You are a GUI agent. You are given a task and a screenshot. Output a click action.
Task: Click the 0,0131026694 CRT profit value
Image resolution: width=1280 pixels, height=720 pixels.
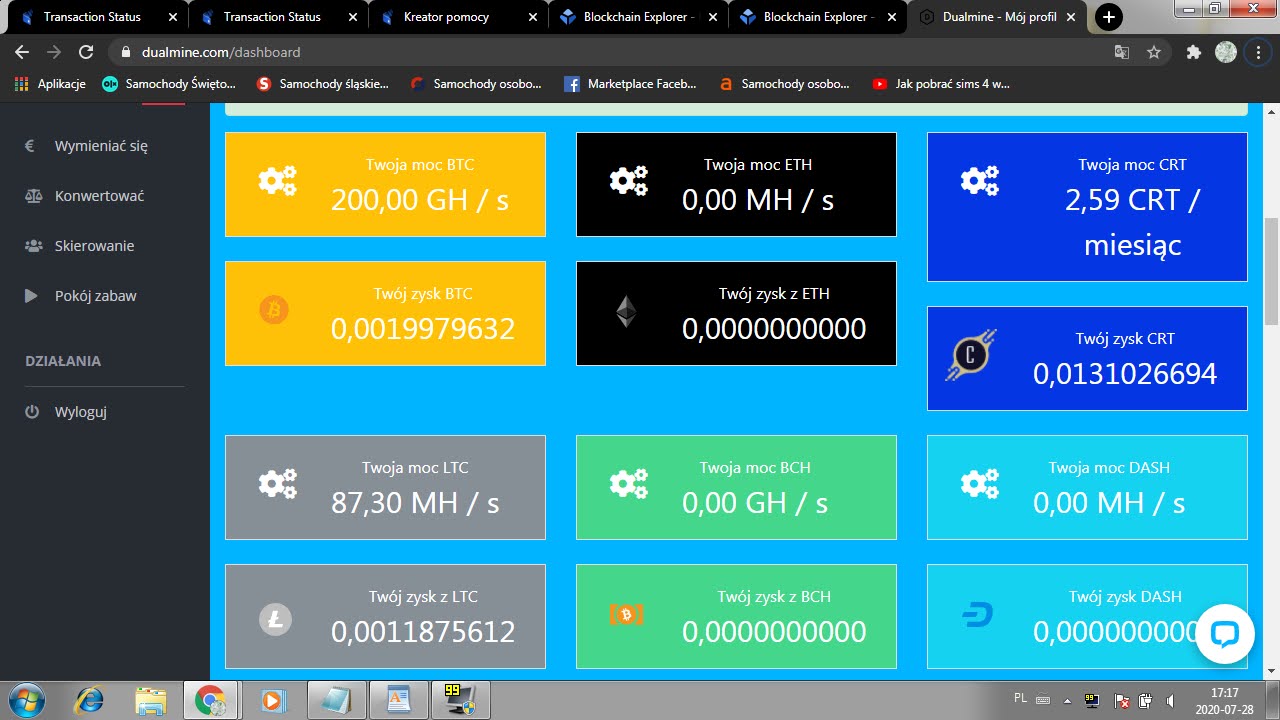[1125, 373]
